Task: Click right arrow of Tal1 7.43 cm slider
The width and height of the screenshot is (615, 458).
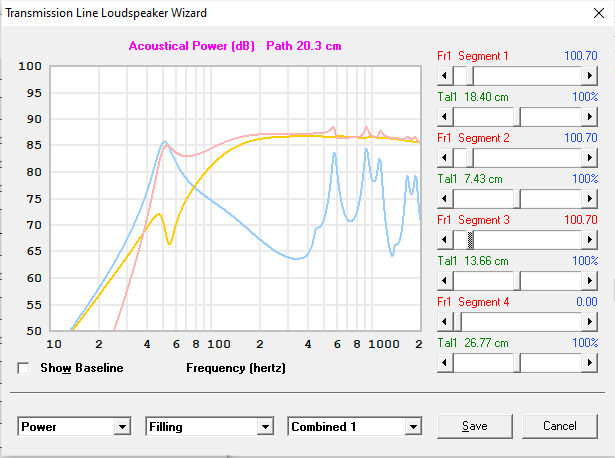Action: (590, 198)
